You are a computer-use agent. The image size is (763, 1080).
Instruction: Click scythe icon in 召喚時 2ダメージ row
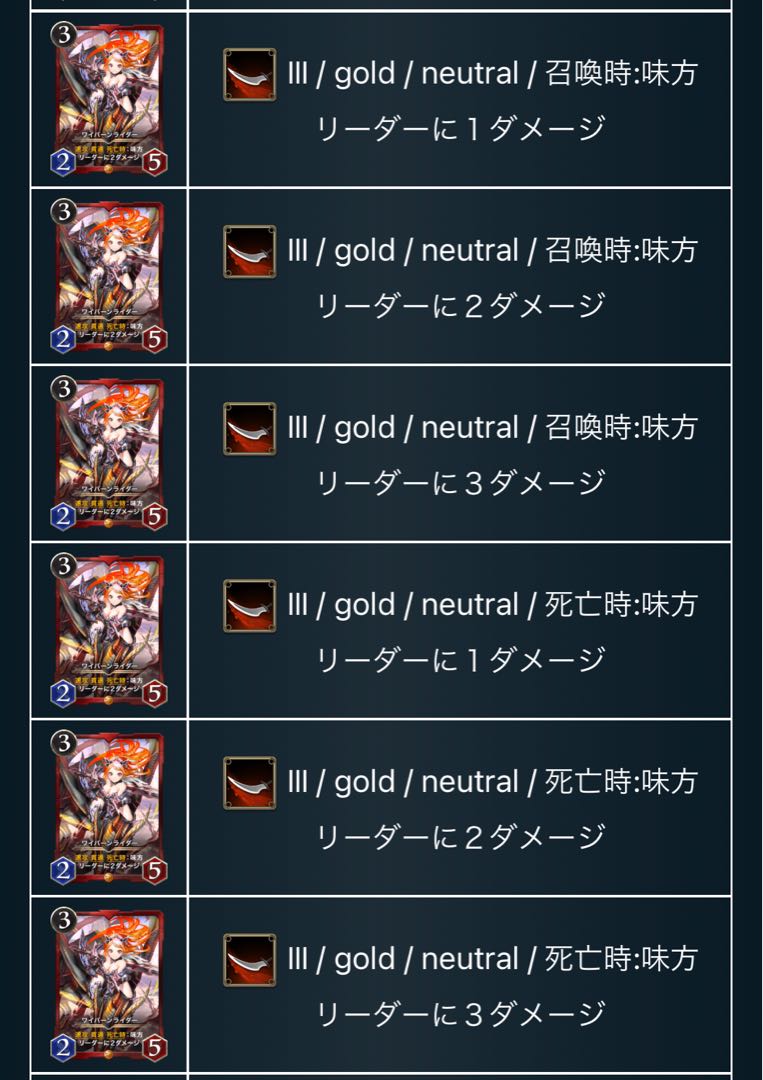pos(250,251)
